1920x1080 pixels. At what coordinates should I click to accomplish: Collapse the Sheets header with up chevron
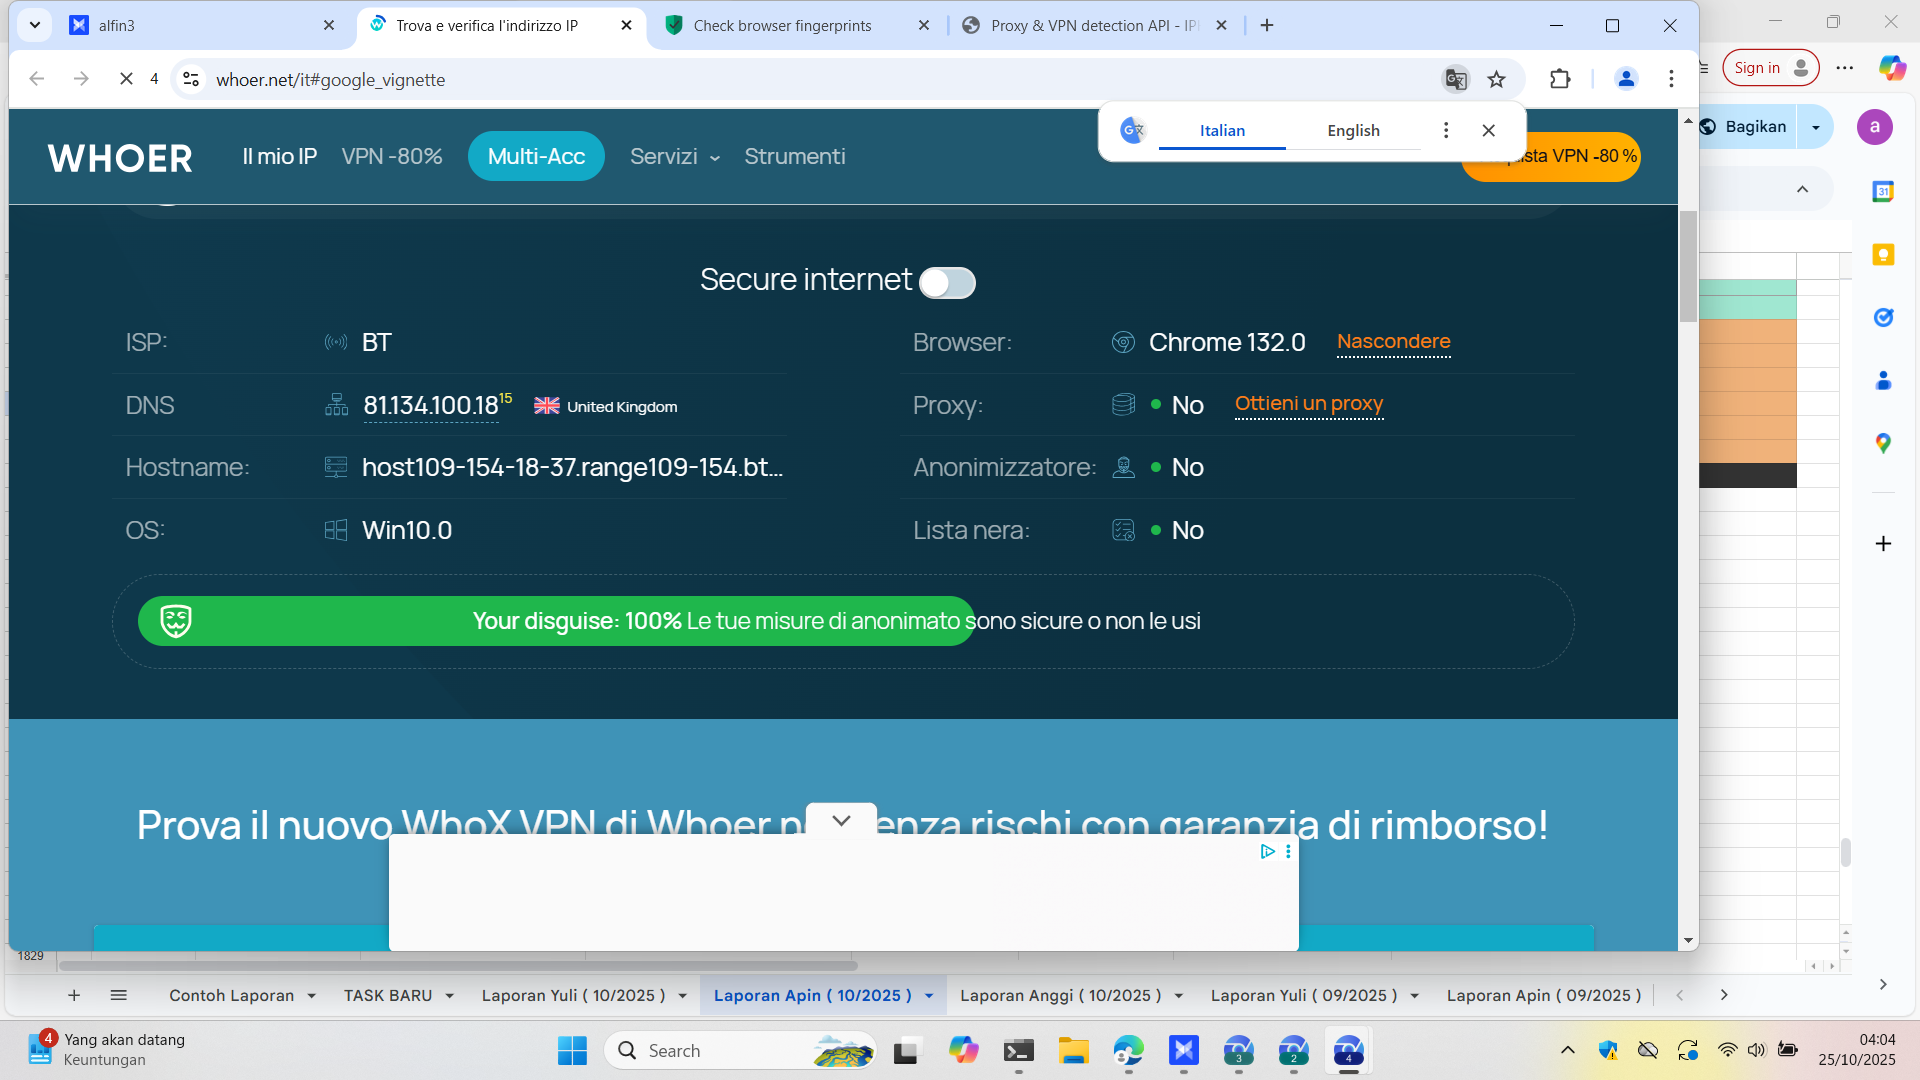1802,190
